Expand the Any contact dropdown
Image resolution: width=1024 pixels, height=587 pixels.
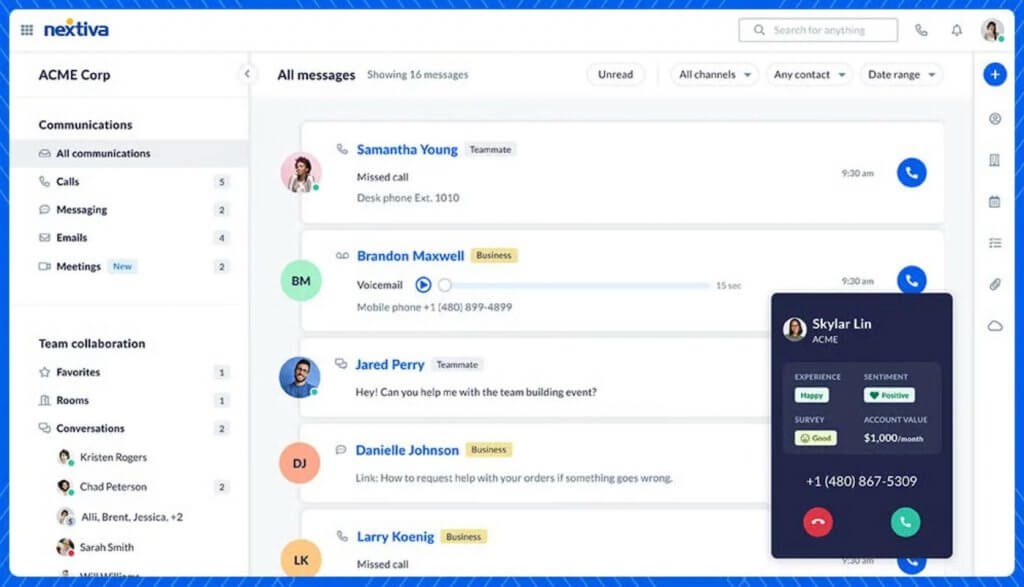click(809, 74)
